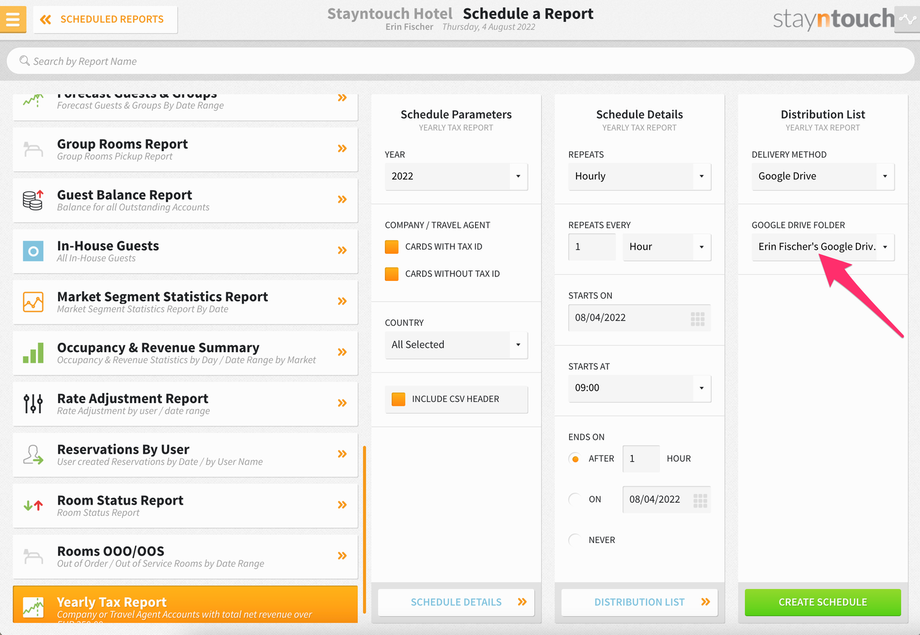This screenshot has height=635, width=920.
Task: Click the Ends On date field
Action: coord(667,499)
